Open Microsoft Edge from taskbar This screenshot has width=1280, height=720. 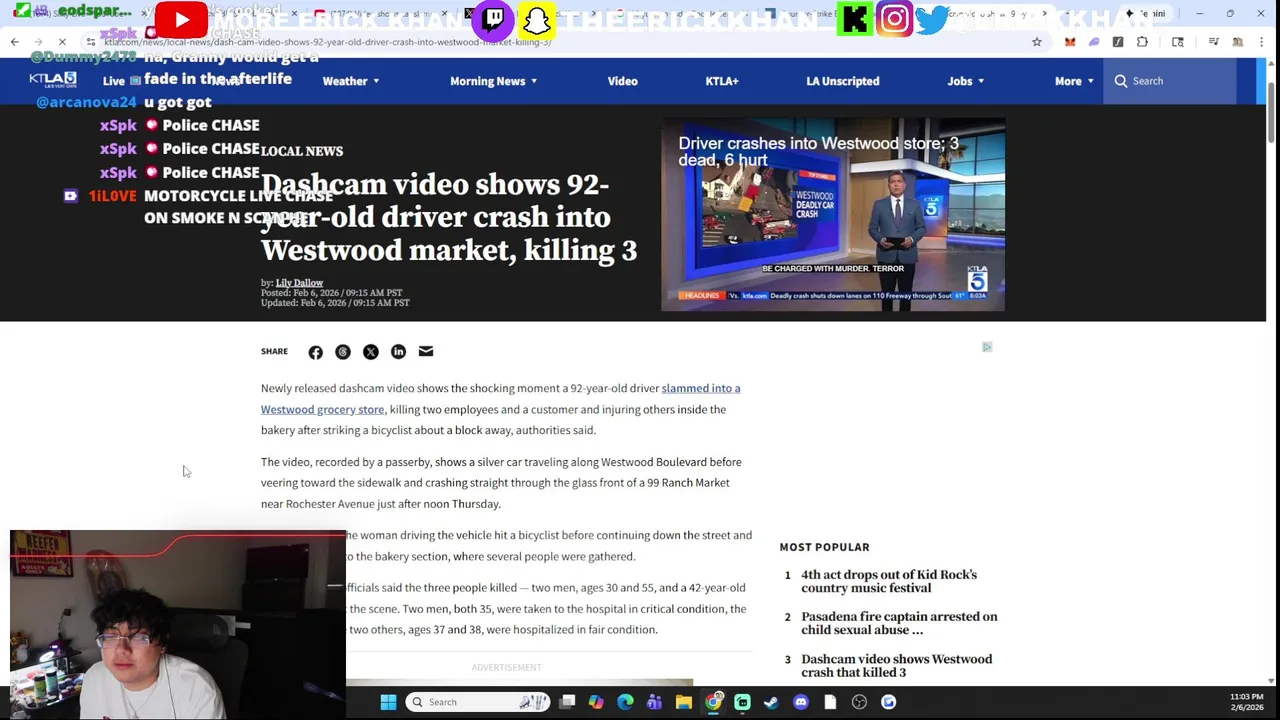click(625, 702)
